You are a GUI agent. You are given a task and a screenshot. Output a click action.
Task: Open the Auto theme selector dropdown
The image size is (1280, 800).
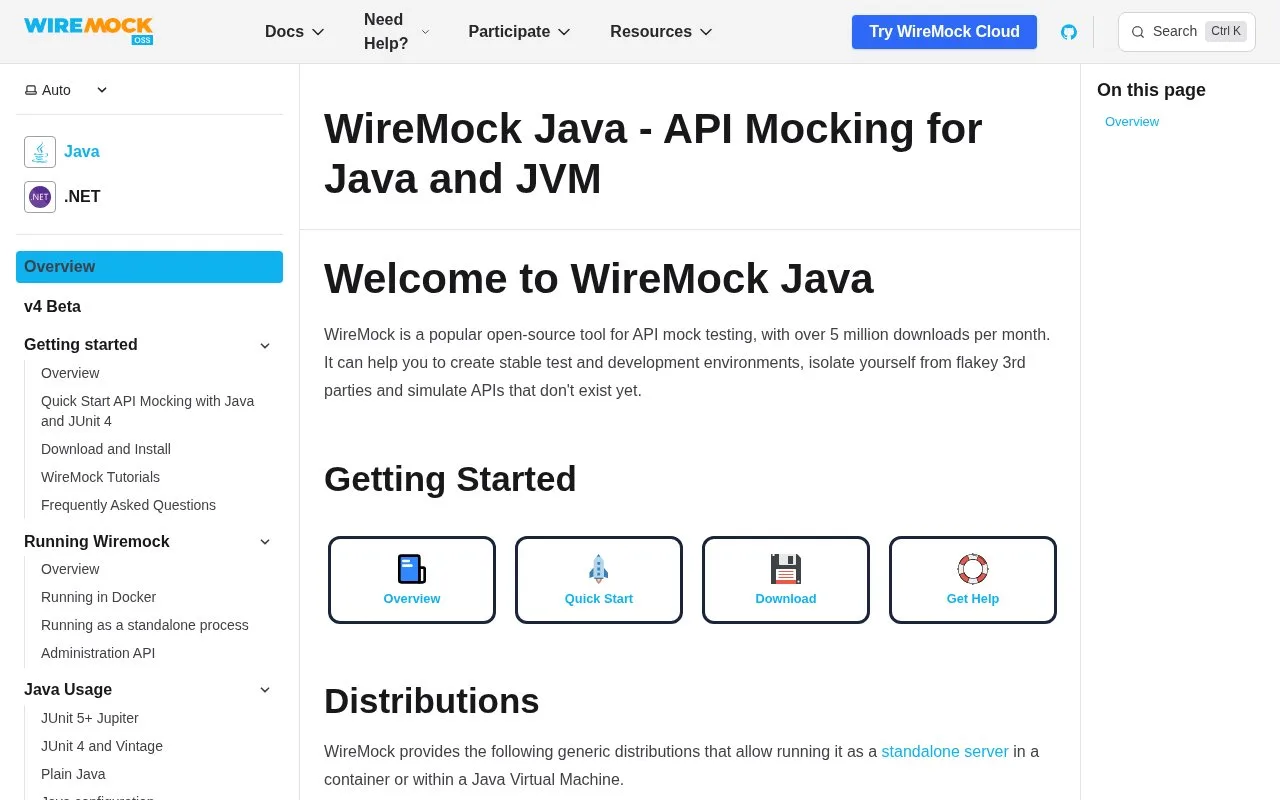67,90
